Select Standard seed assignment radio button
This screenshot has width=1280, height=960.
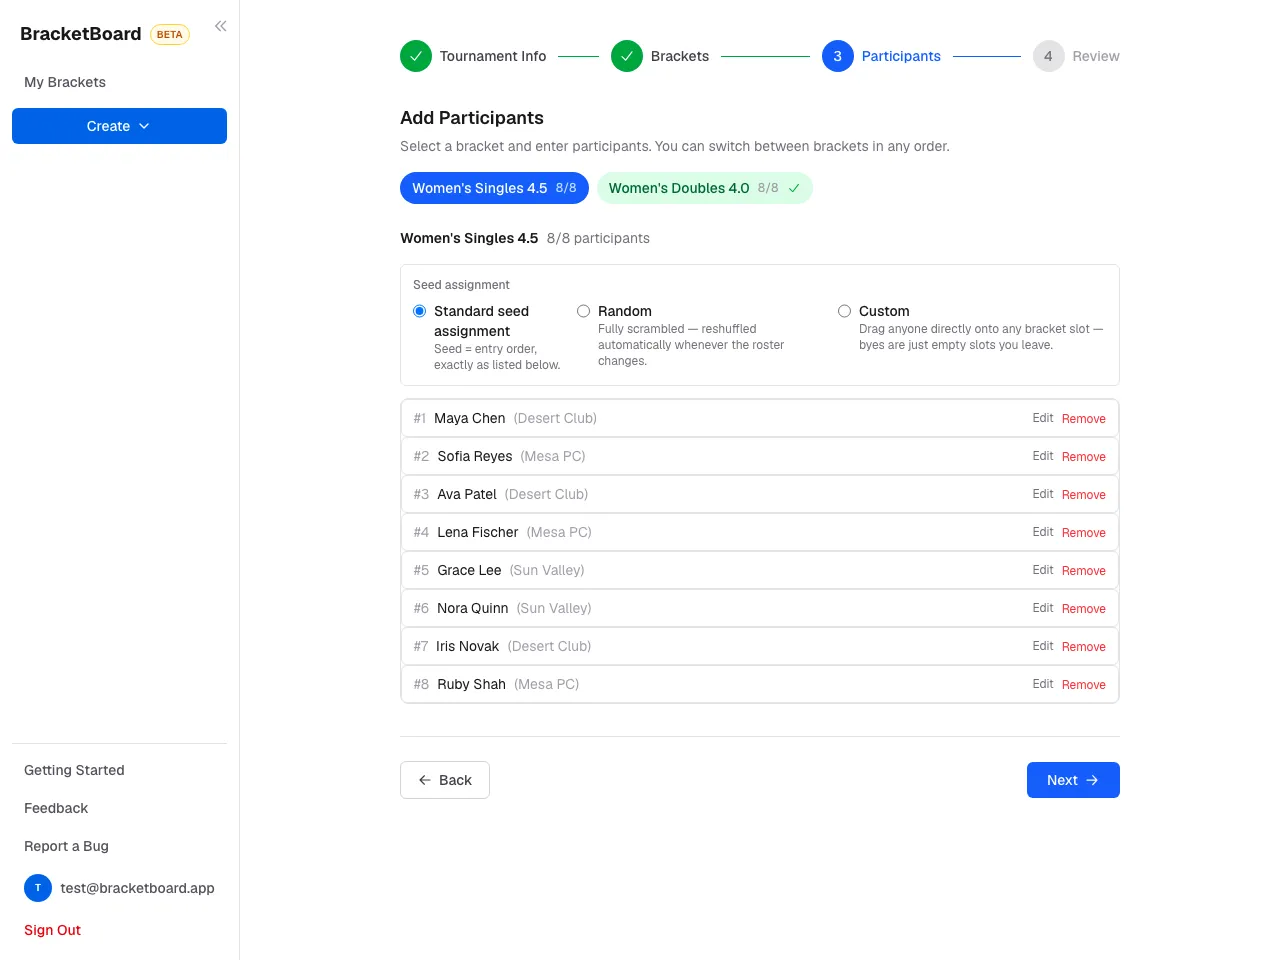[x=420, y=311]
